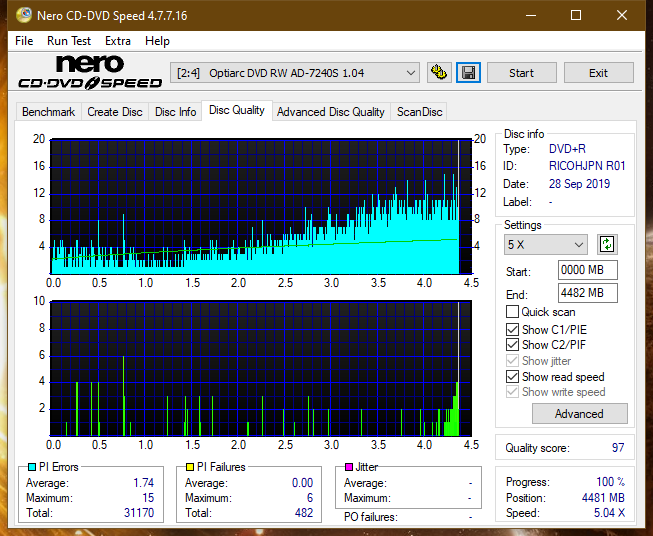The width and height of the screenshot is (653, 536).
Task: Uncheck Show C1/PIE
Action: [512, 329]
